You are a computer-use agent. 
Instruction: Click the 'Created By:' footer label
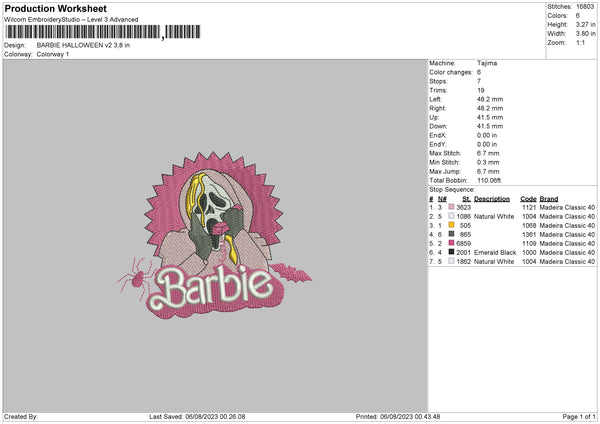(21, 416)
